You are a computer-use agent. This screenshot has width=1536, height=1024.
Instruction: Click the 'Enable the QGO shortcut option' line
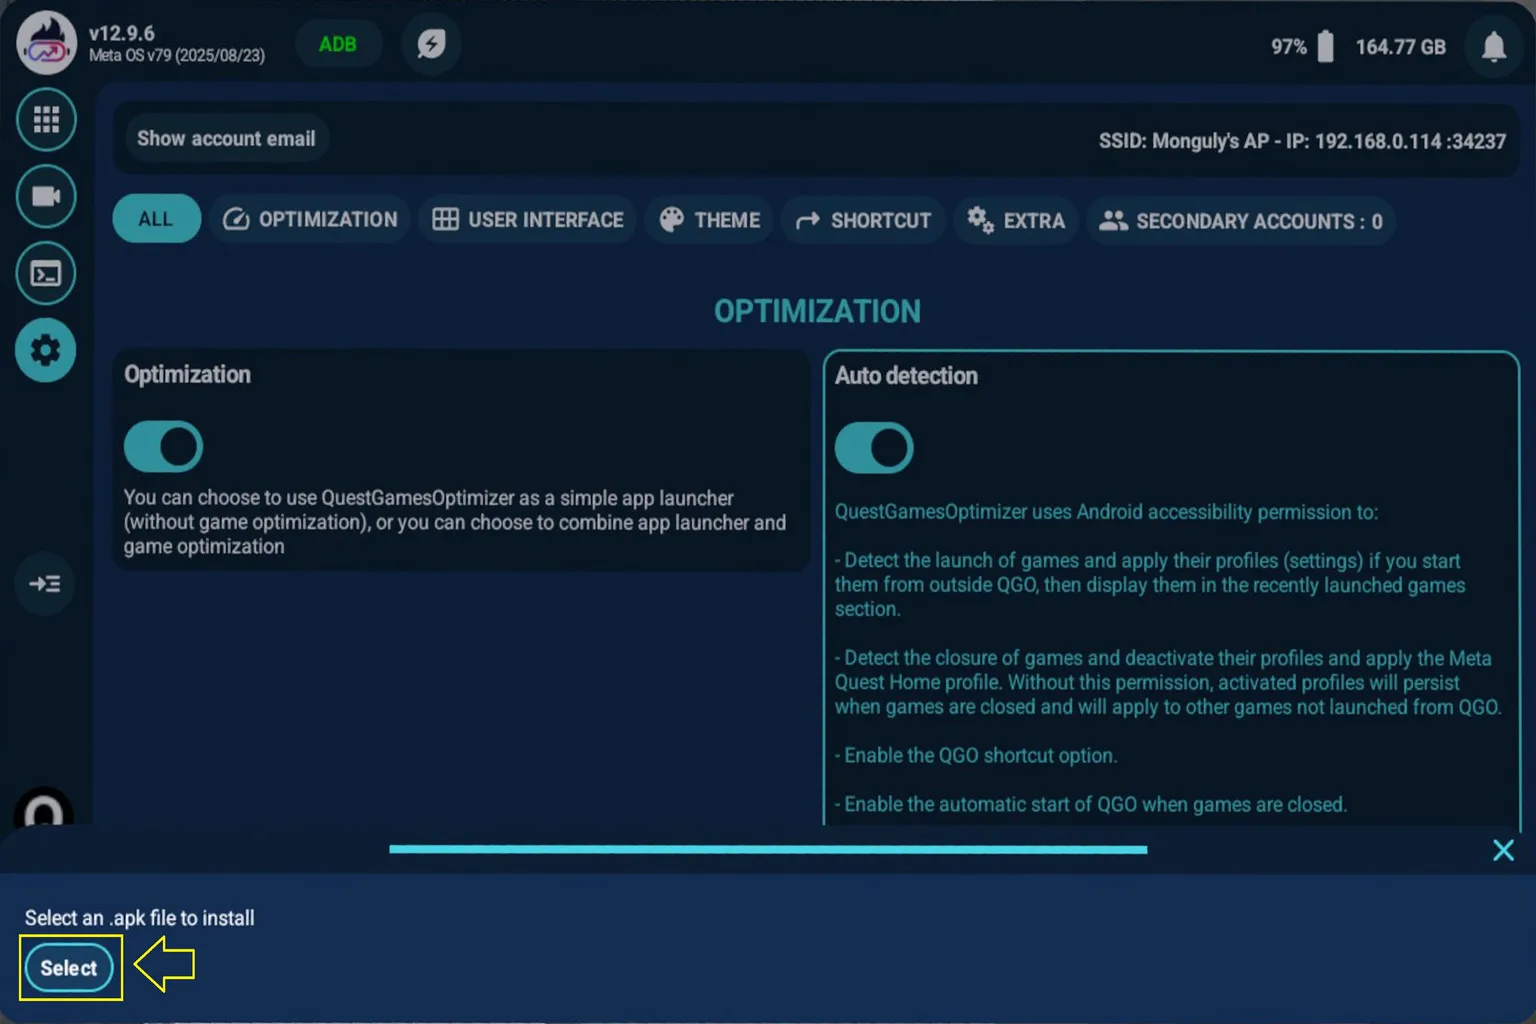coord(976,756)
